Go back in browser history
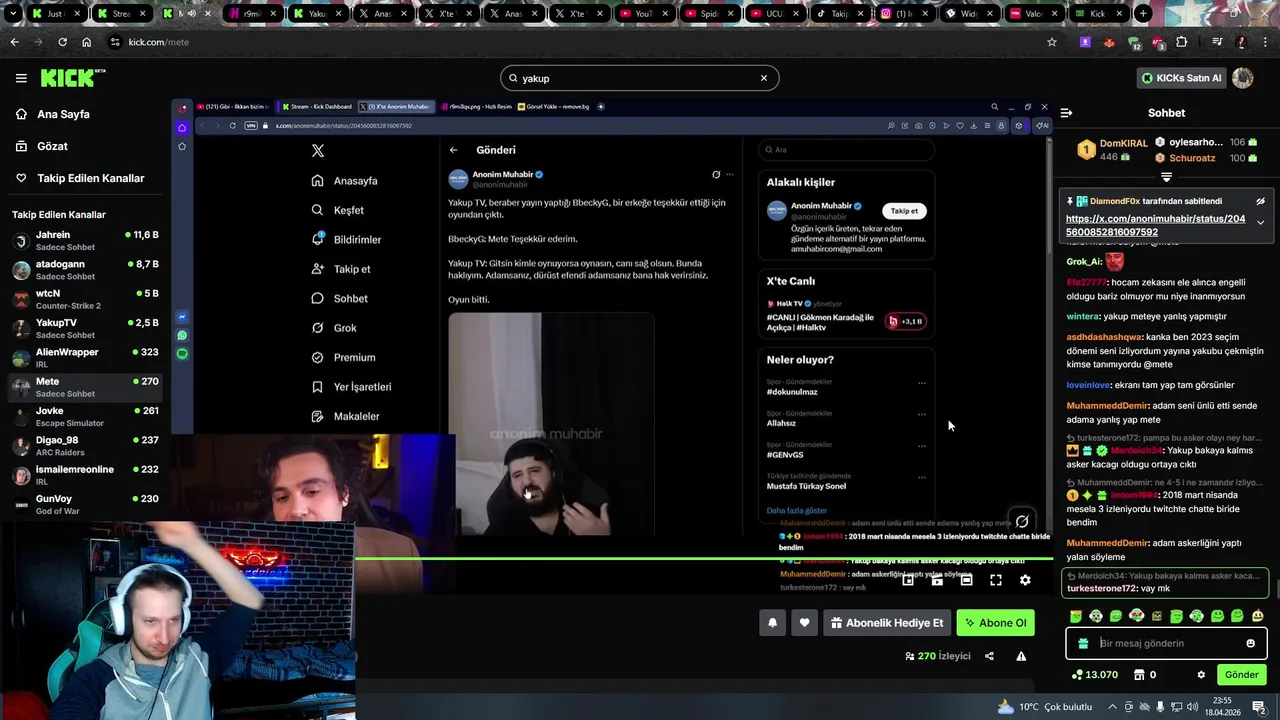The height and width of the screenshot is (720, 1280). [14, 42]
